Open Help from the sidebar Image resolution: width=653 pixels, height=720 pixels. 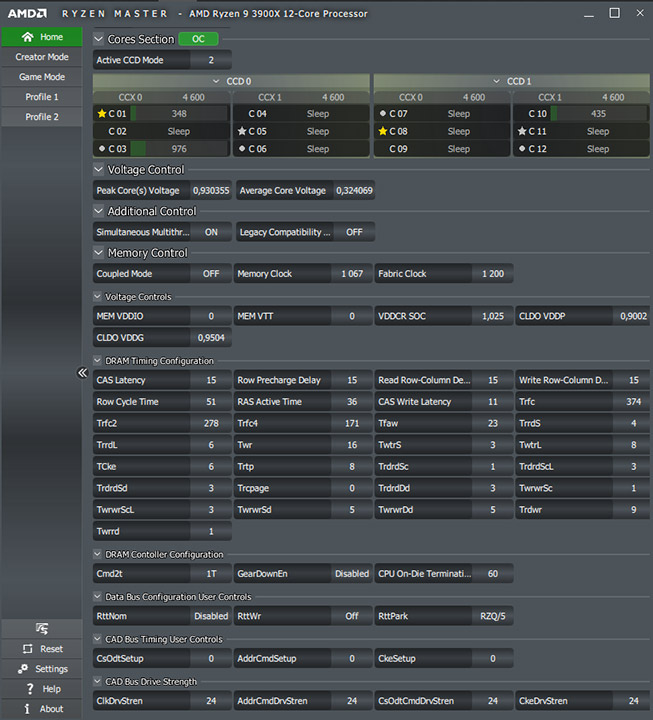coord(42,689)
